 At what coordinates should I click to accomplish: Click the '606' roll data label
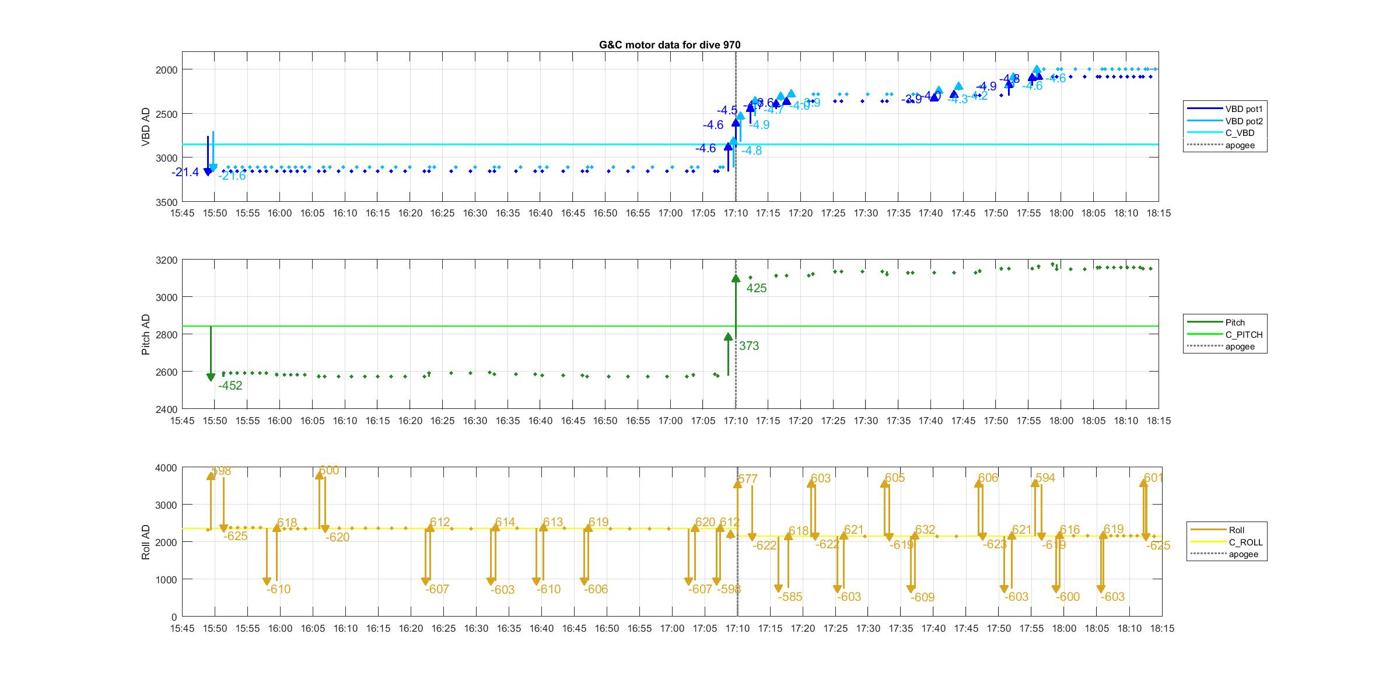click(988, 478)
